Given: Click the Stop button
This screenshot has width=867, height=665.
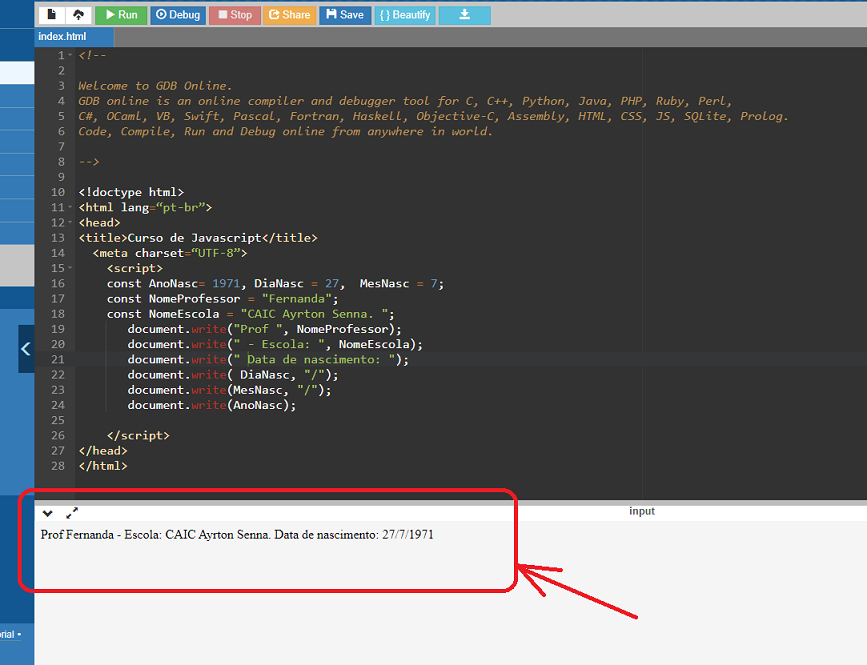Looking at the screenshot, I should click(x=233, y=15).
